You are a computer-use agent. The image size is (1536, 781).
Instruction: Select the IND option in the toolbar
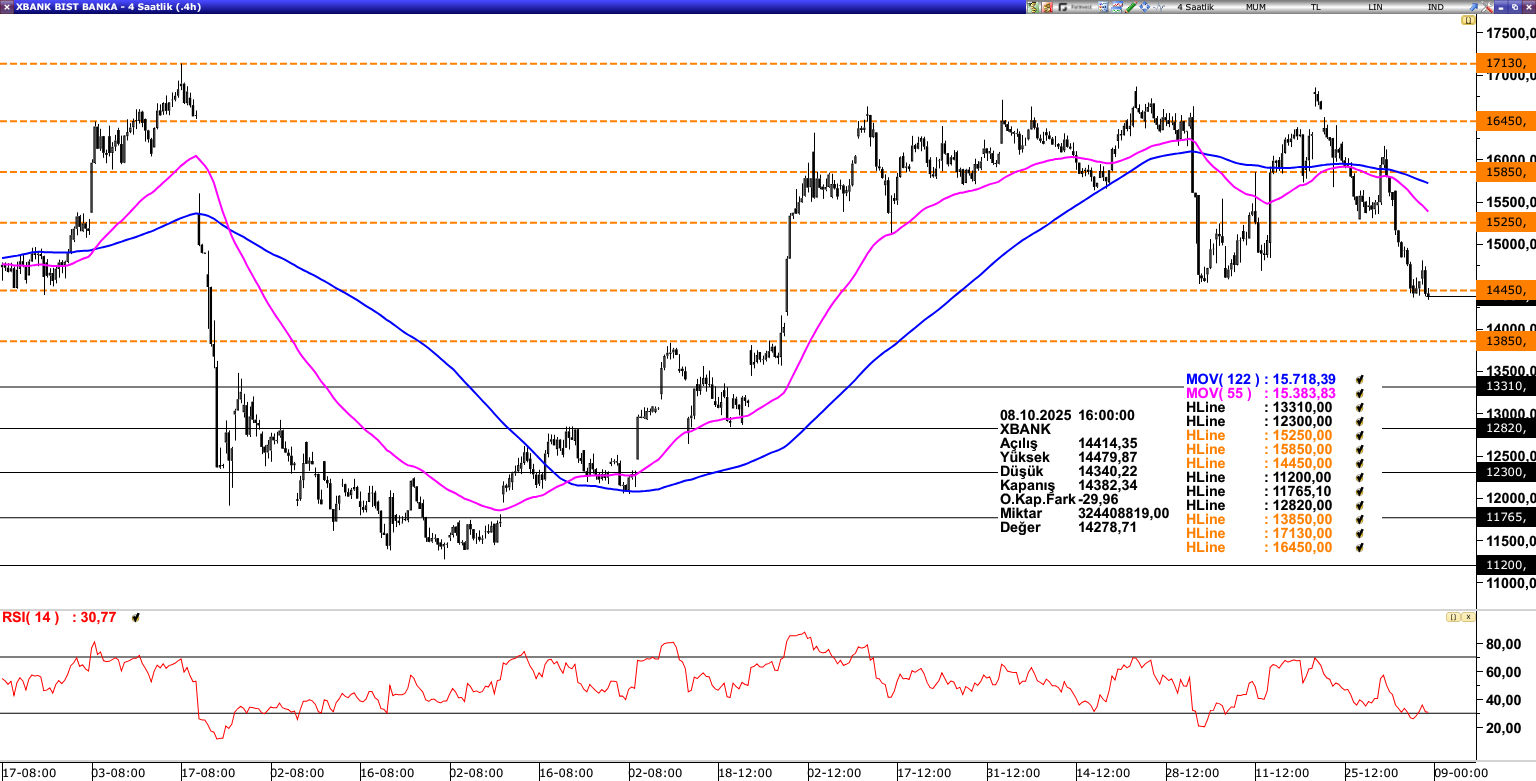point(1435,7)
